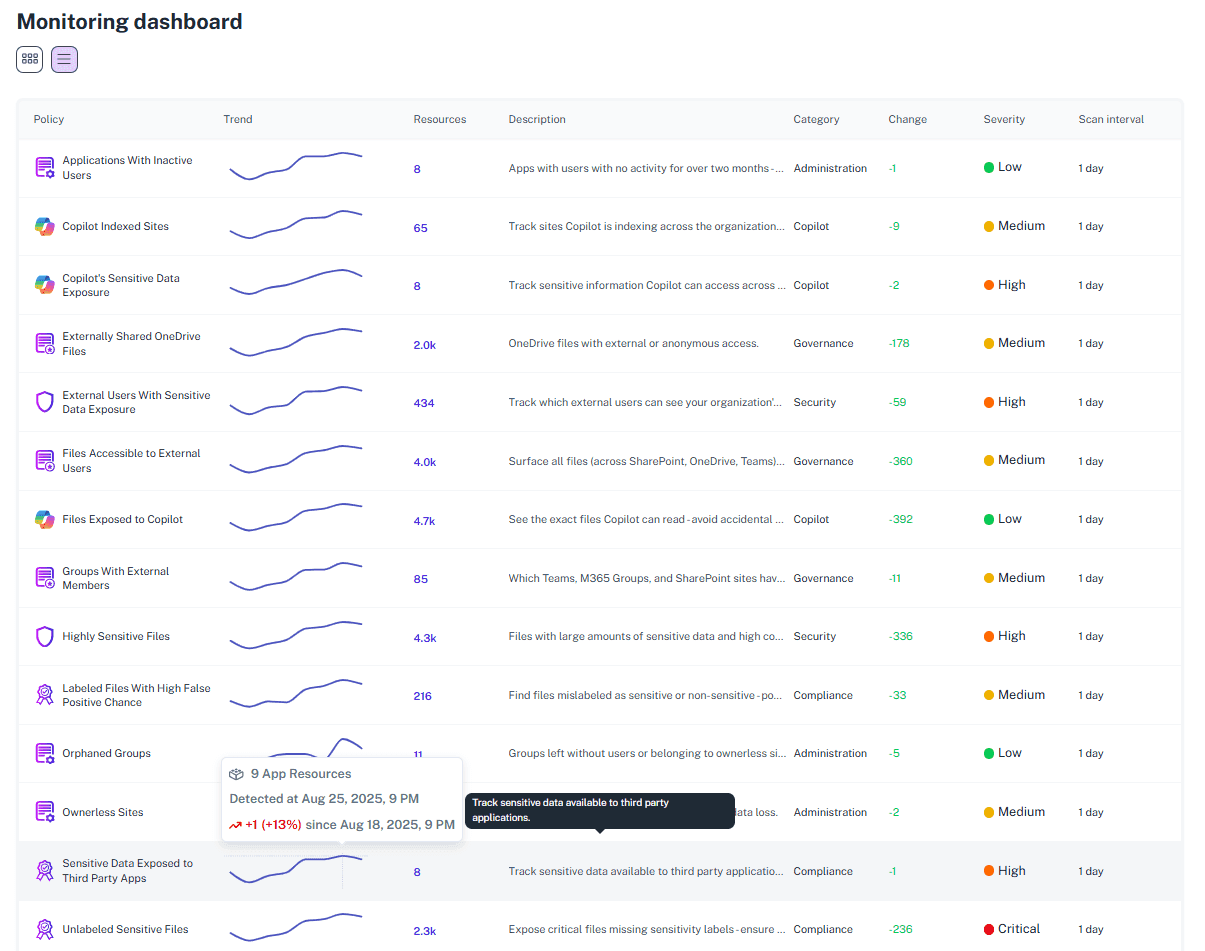Click the trend sparkline for Highly Sensitive Files

click(296, 636)
